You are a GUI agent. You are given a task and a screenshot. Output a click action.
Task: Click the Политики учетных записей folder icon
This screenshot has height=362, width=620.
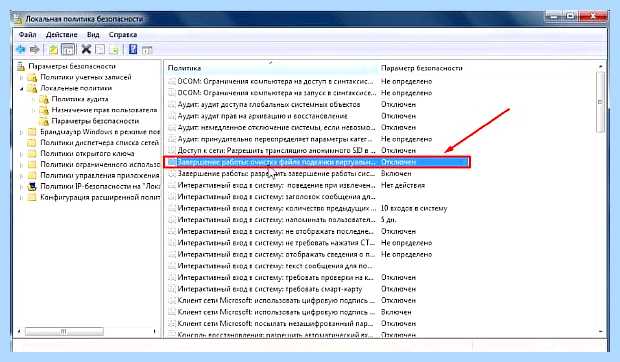pyautogui.click(x=32, y=77)
